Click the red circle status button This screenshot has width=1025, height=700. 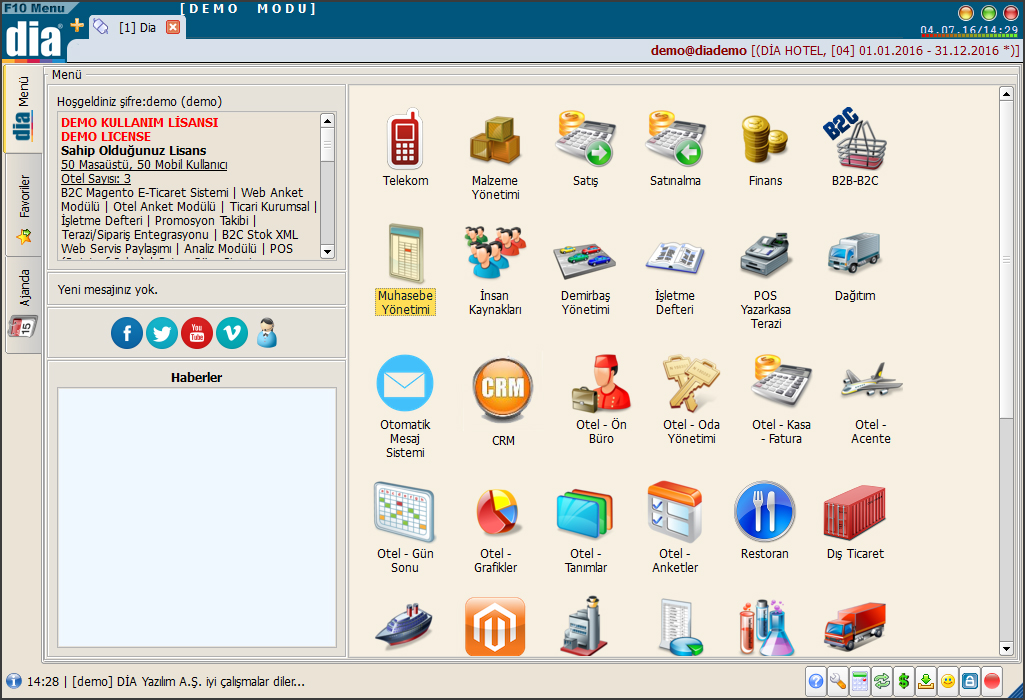coord(992,682)
